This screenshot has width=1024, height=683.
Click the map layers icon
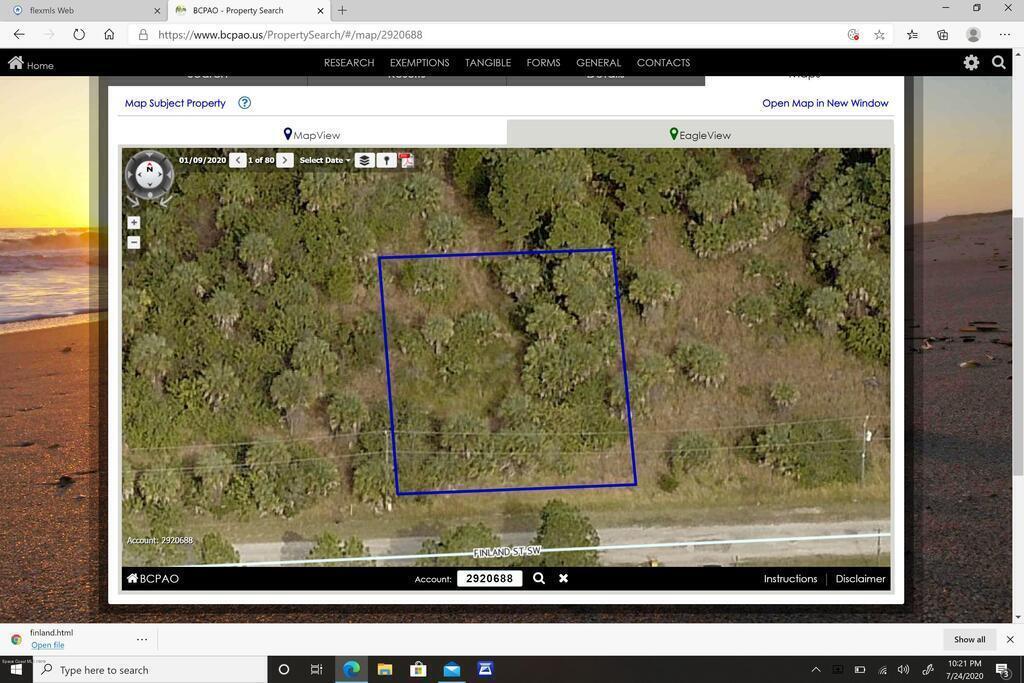coord(364,160)
